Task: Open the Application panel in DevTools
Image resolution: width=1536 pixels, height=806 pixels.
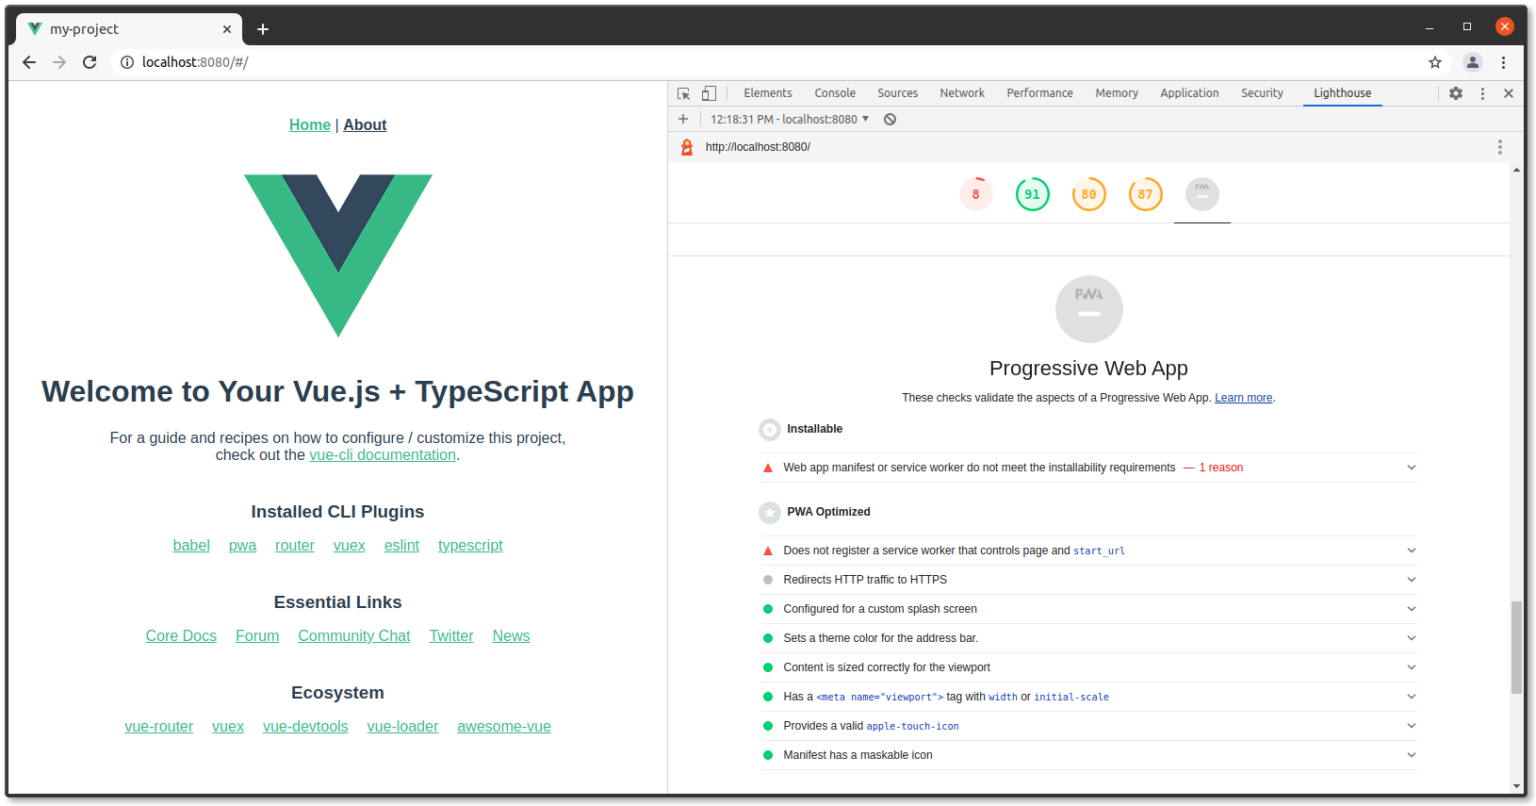Action: 1189,92
